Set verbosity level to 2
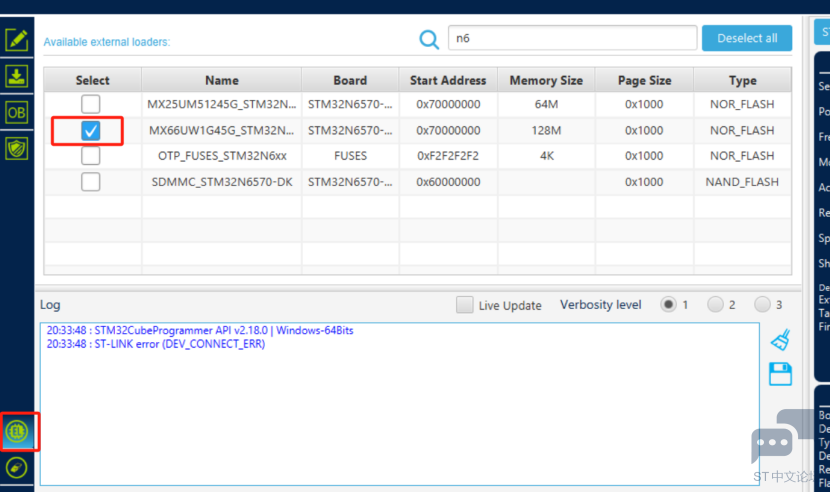The width and height of the screenshot is (830, 492). pyautogui.click(x=715, y=305)
